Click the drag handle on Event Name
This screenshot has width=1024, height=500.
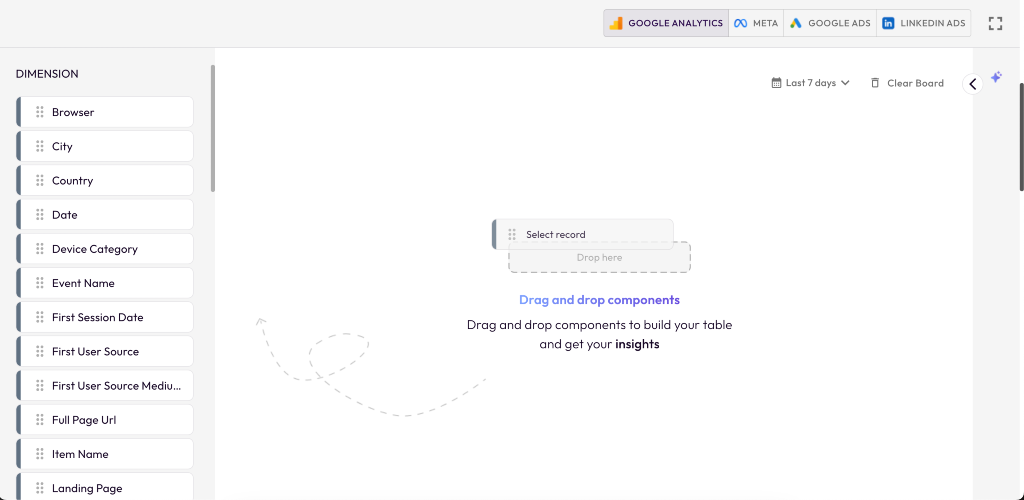(40, 283)
